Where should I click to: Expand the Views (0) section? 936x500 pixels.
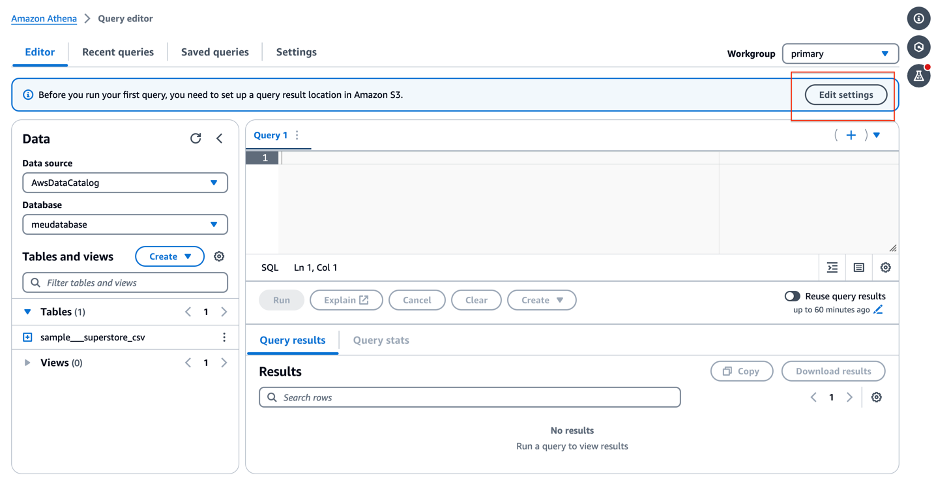pos(27,362)
